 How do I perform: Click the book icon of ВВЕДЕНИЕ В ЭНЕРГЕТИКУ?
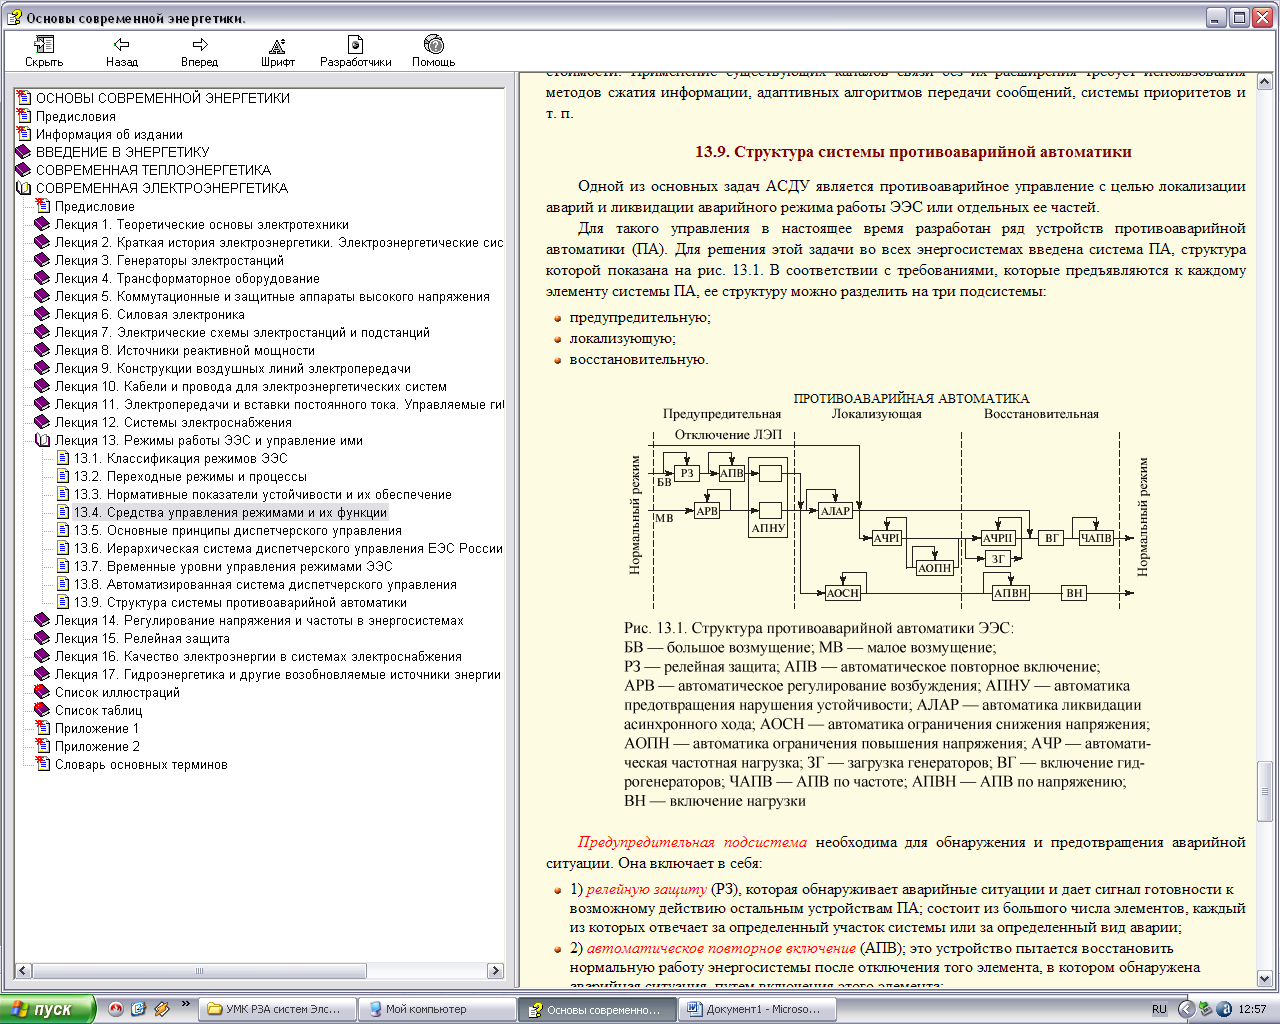point(24,152)
